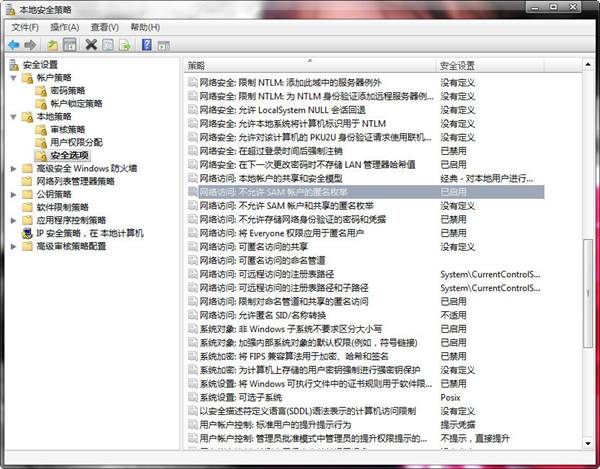This screenshot has height=469, width=600.
Task: Maximize the 本地安全策略 window
Action: coord(553,7)
